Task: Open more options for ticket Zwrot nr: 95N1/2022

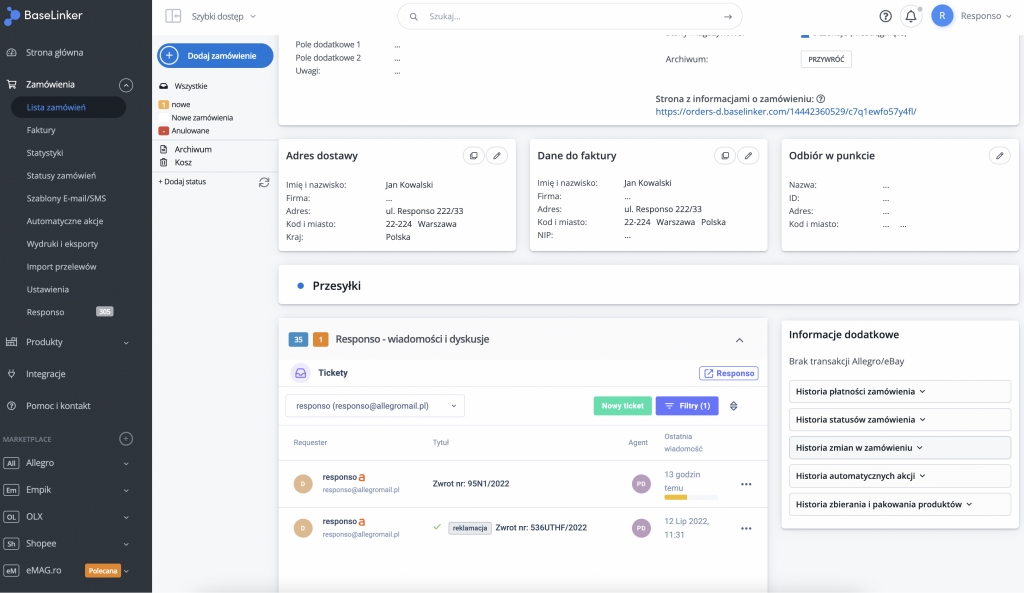Action: point(745,484)
